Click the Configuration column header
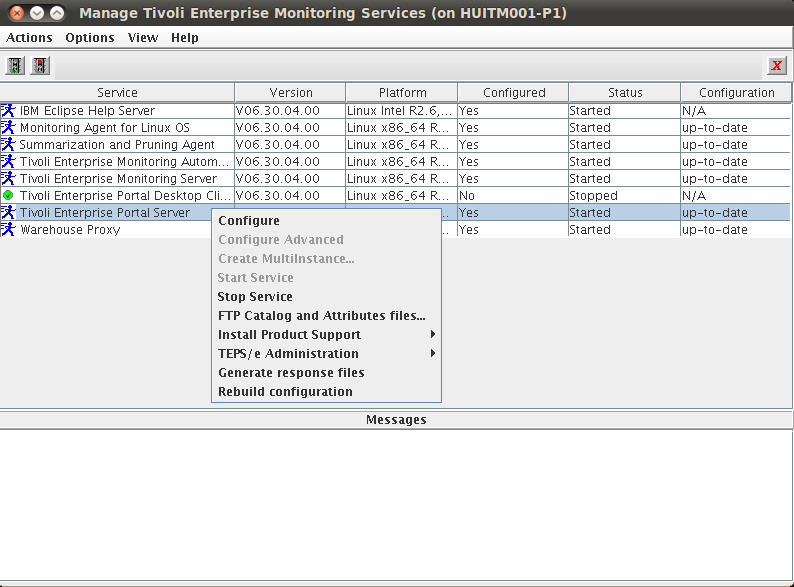The height and width of the screenshot is (587, 794). pyautogui.click(x=736, y=93)
